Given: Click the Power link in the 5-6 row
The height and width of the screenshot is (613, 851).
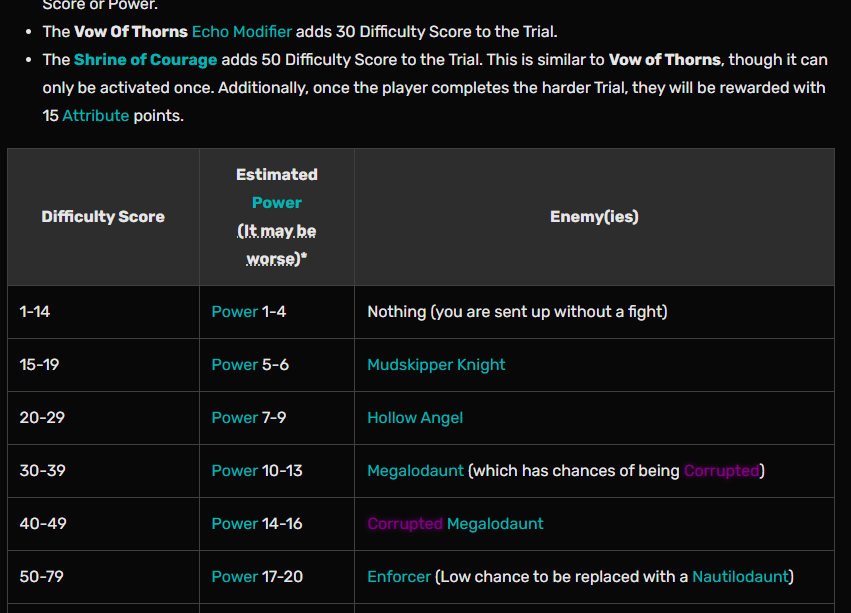Looking at the screenshot, I should pos(234,365).
